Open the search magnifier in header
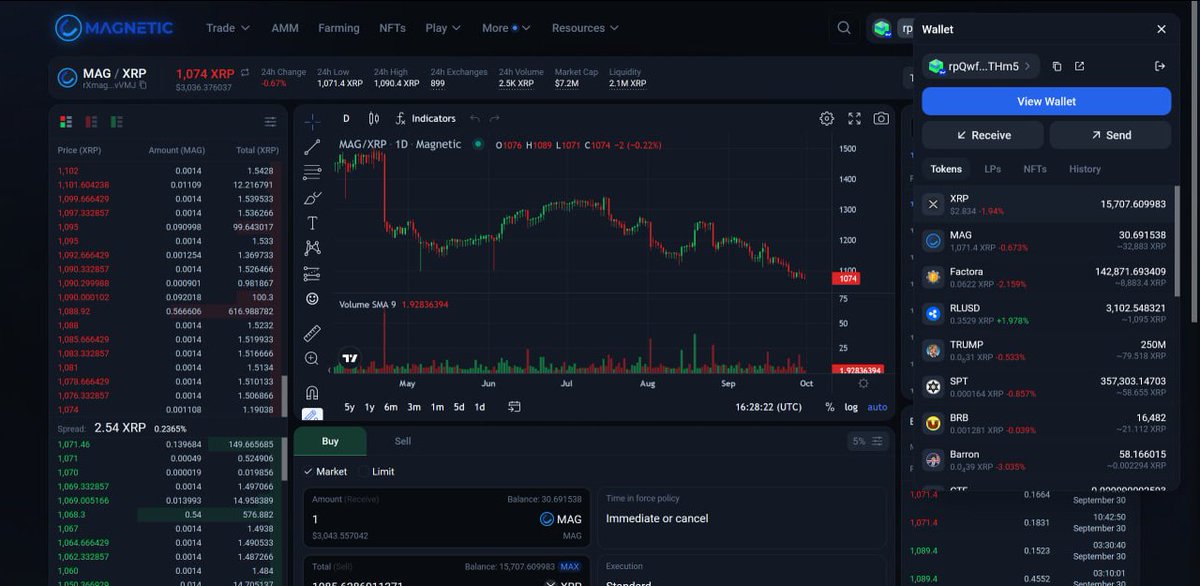Screen dimensions: 1200x586 (845, 28)
